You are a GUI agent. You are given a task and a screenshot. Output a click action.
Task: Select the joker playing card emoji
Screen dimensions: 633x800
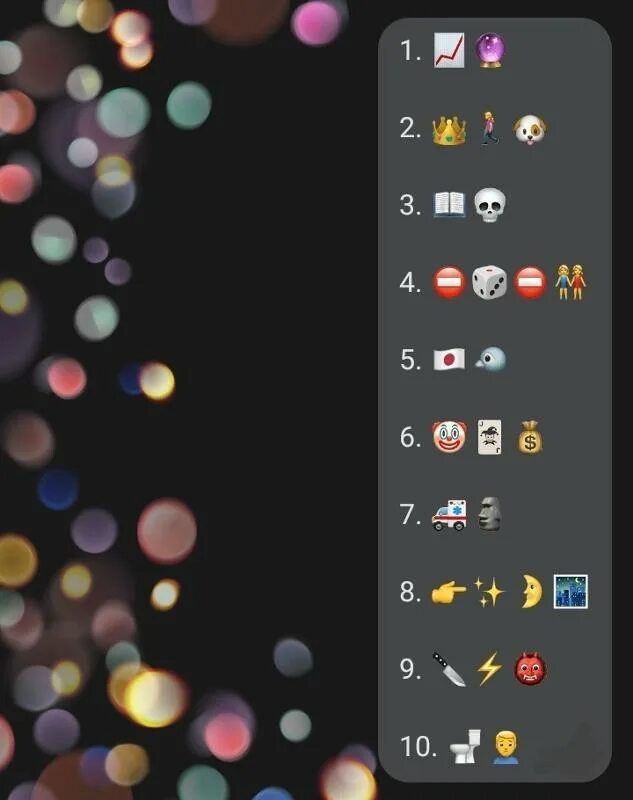pyautogui.click(x=489, y=437)
